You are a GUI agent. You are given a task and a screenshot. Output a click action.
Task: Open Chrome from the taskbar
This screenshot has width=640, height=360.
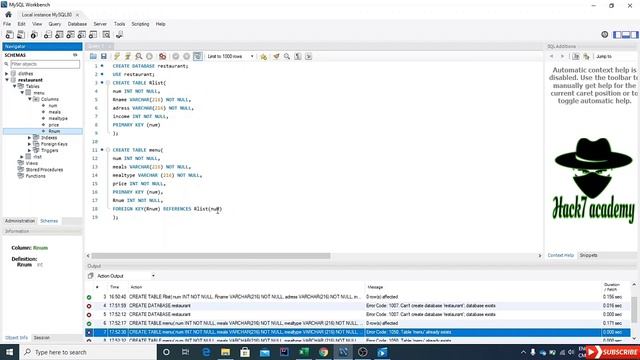(323, 352)
